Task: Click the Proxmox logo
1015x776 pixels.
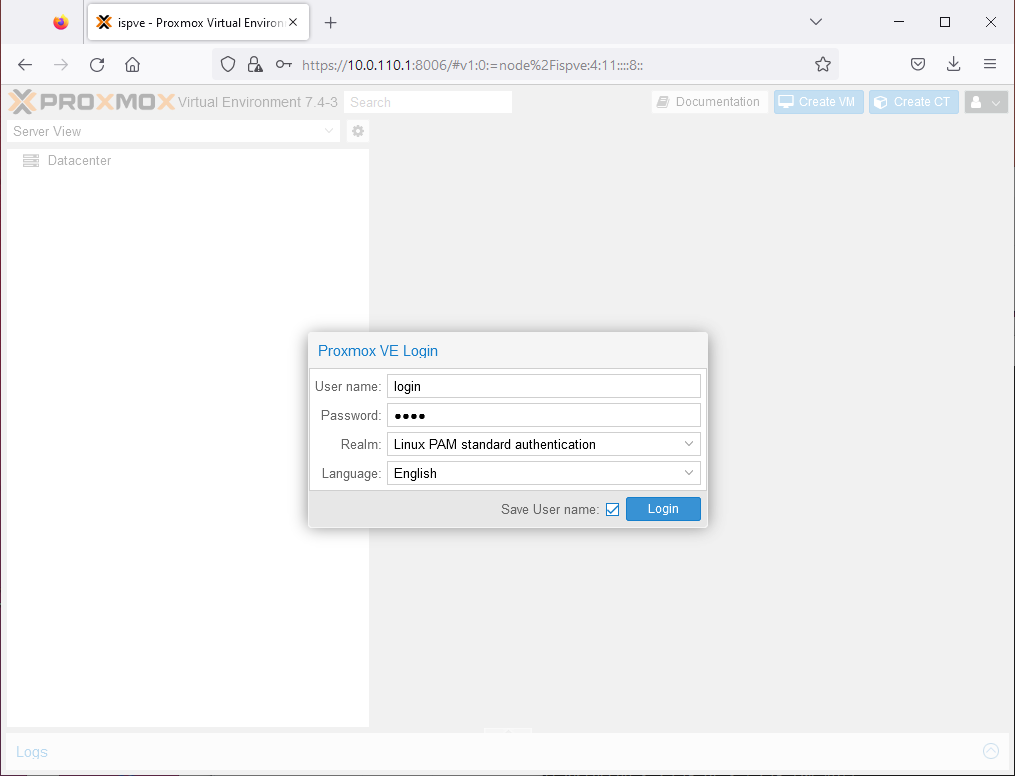Action: pos(91,102)
